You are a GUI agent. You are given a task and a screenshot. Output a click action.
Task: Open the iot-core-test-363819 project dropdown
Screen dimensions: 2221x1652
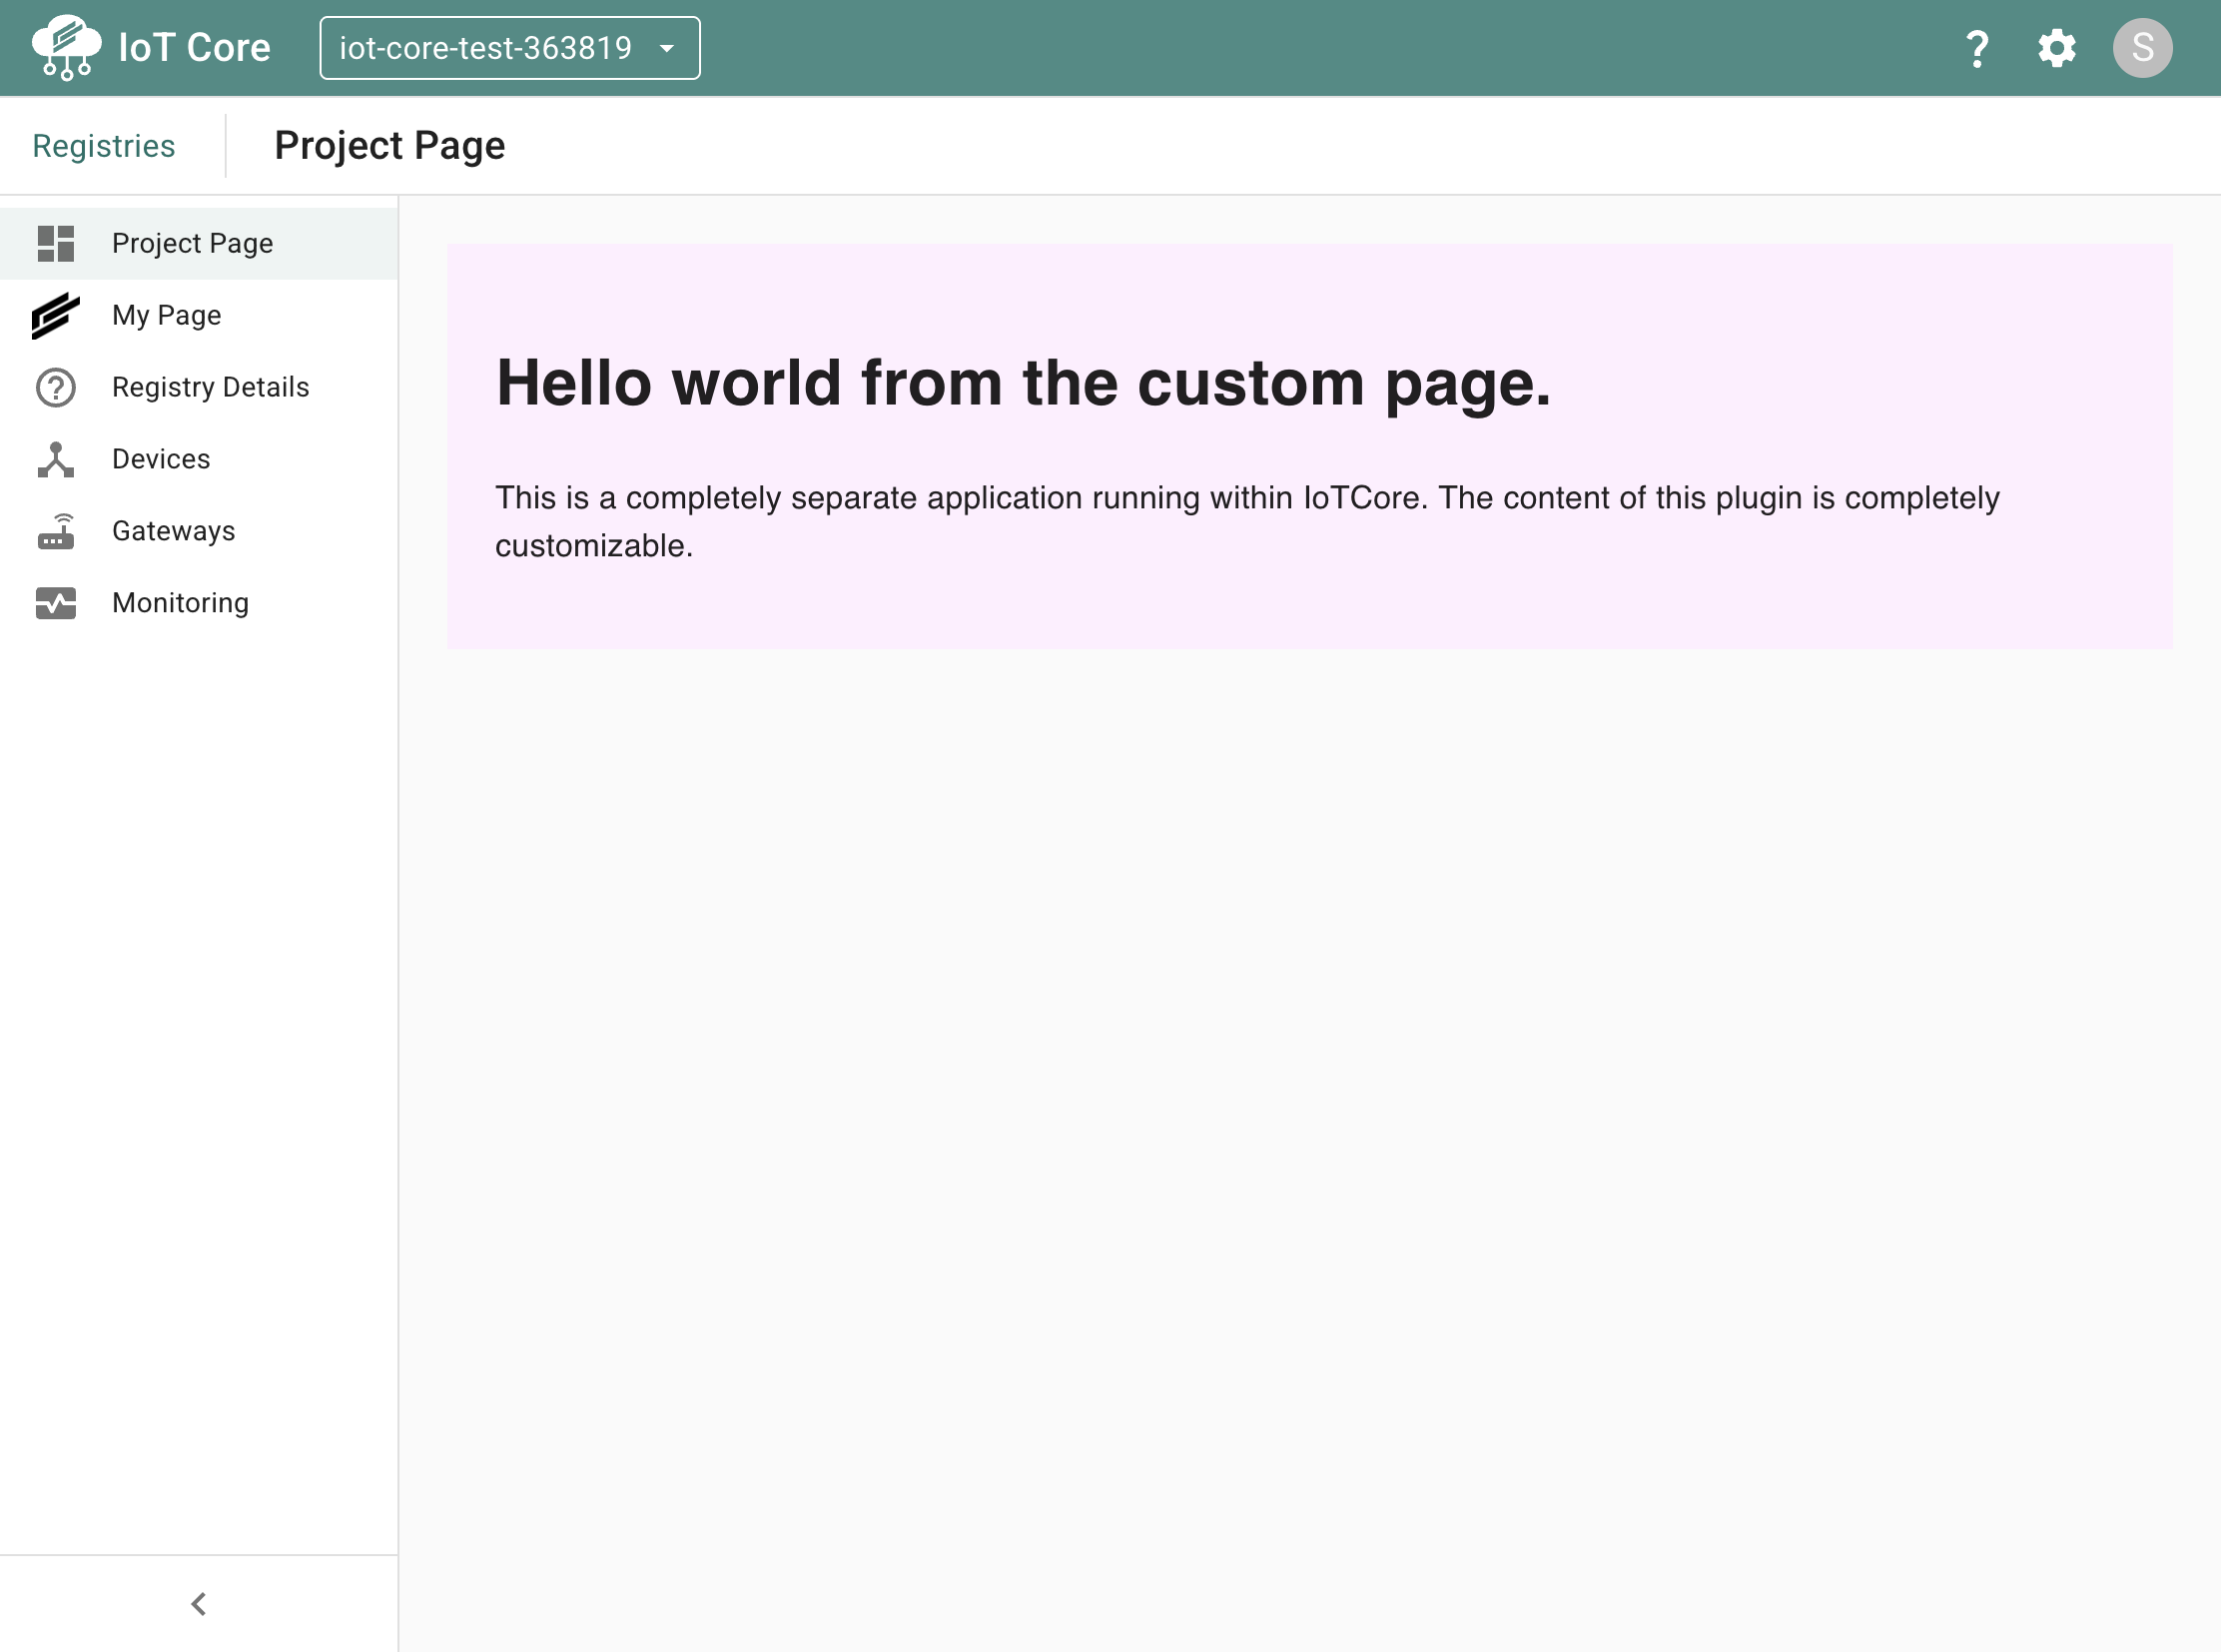(x=510, y=48)
